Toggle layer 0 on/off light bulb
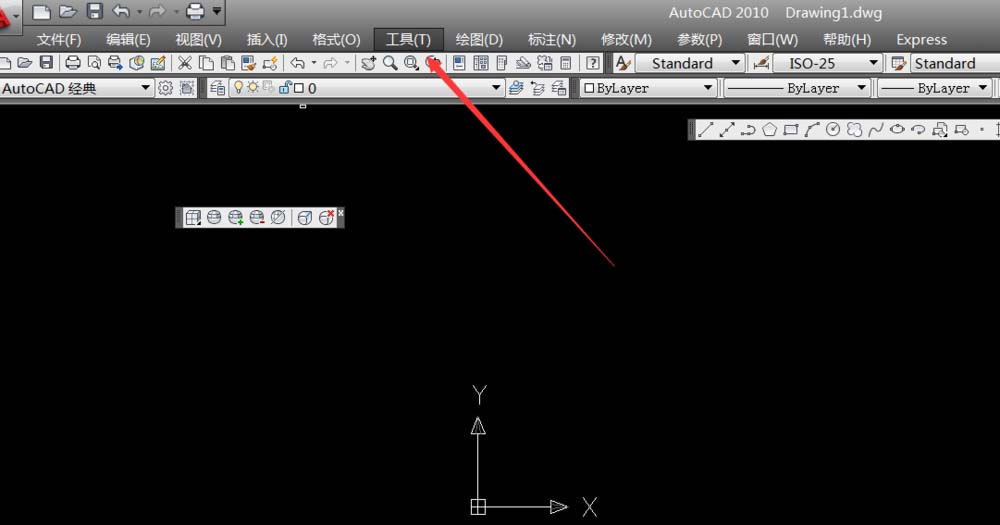This screenshot has width=1000, height=525. pyautogui.click(x=238, y=87)
